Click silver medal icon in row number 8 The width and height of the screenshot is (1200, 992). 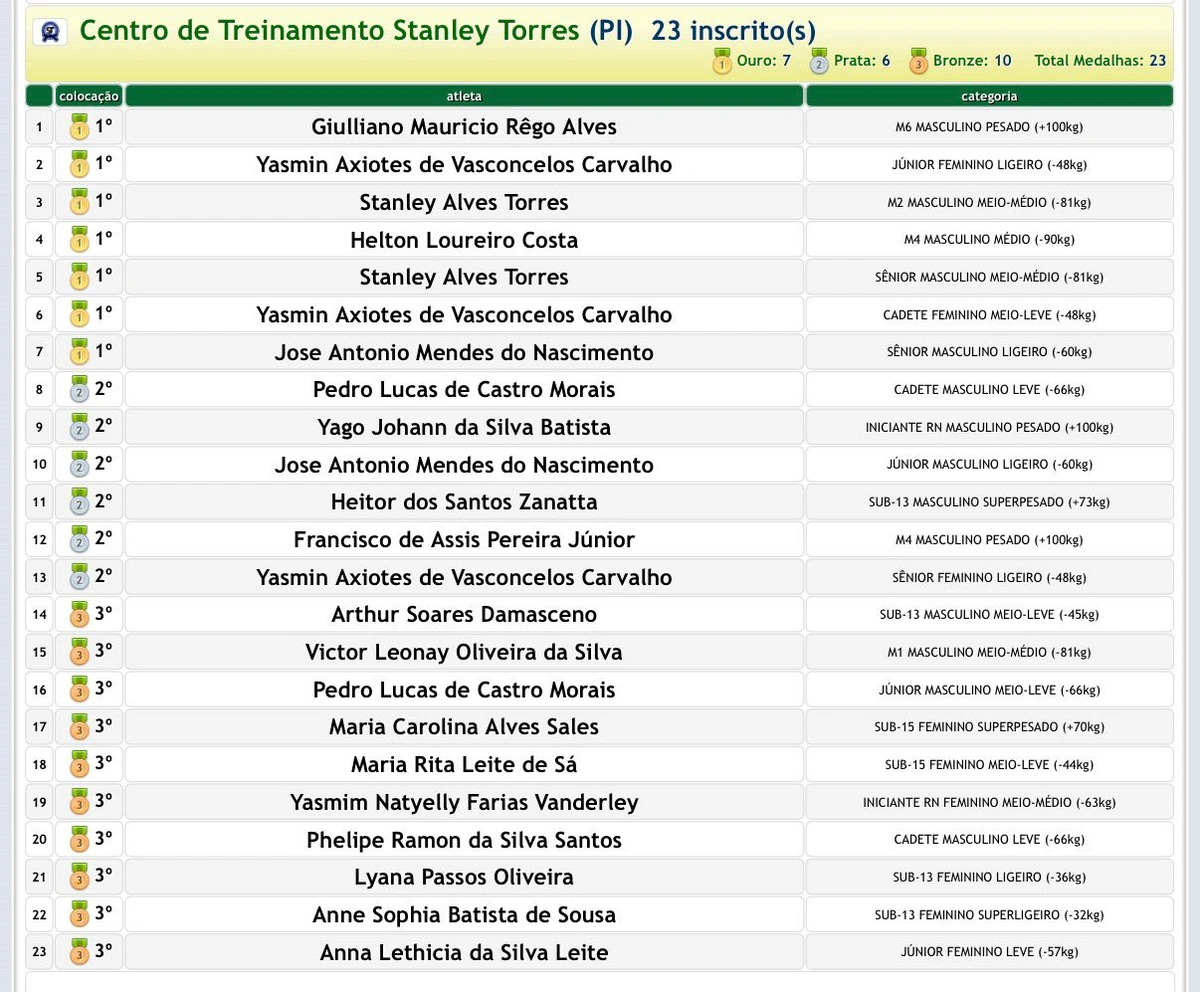tap(79, 390)
